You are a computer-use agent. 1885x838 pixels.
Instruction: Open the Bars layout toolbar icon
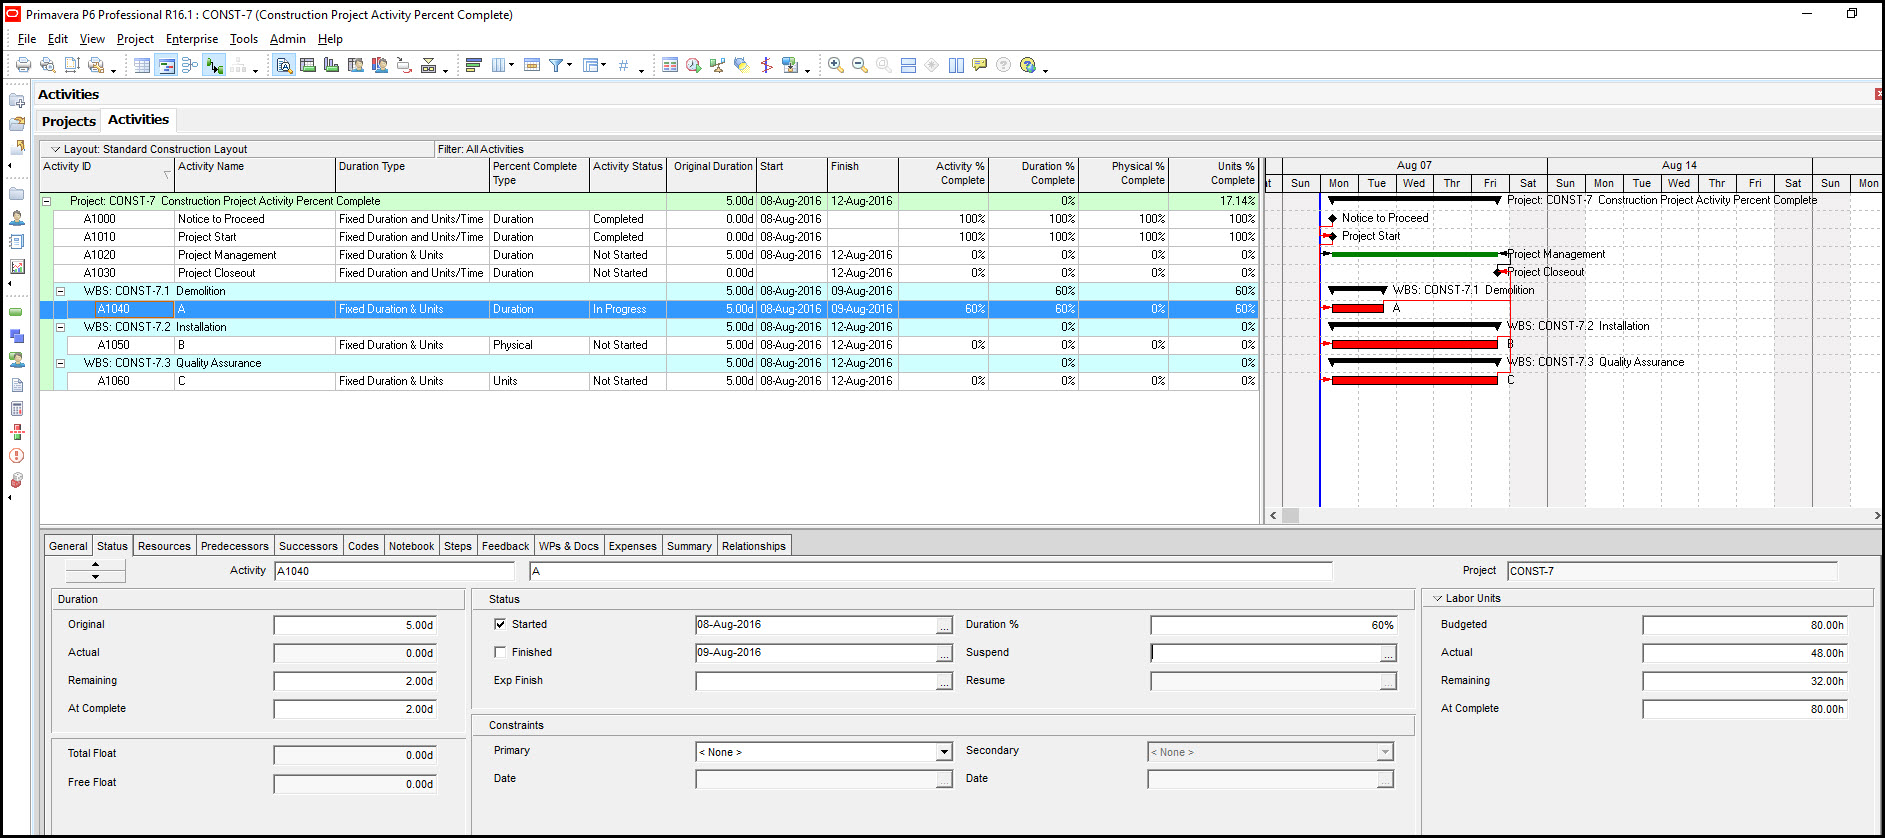point(473,65)
